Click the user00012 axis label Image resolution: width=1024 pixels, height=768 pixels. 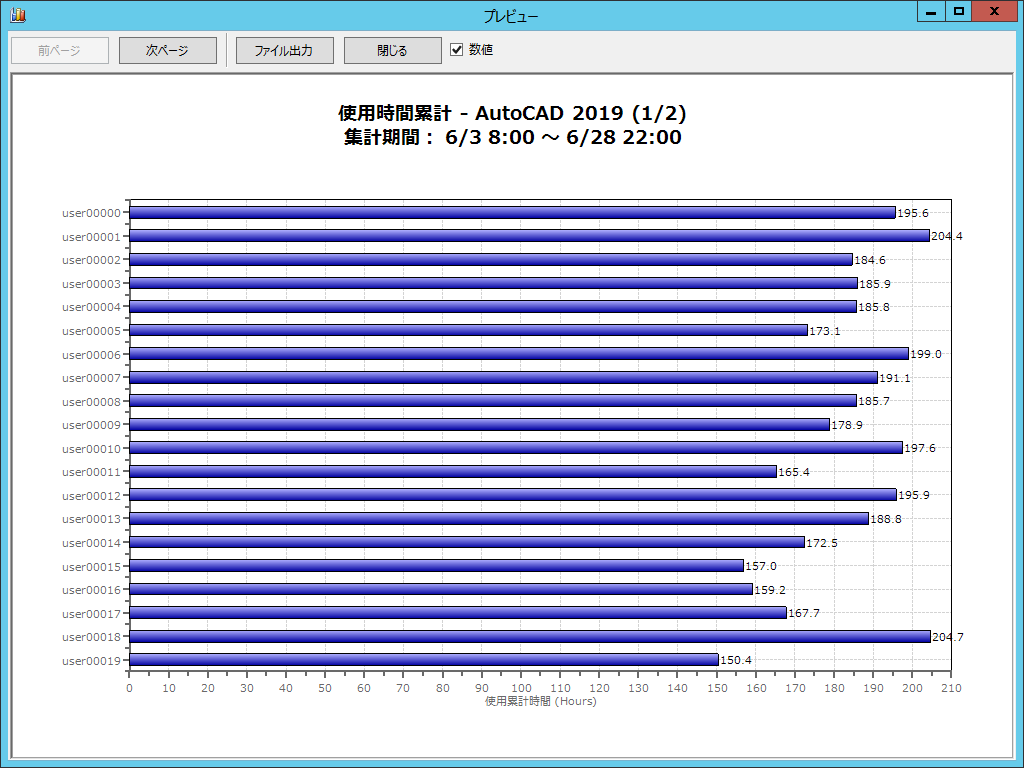(x=91, y=496)
